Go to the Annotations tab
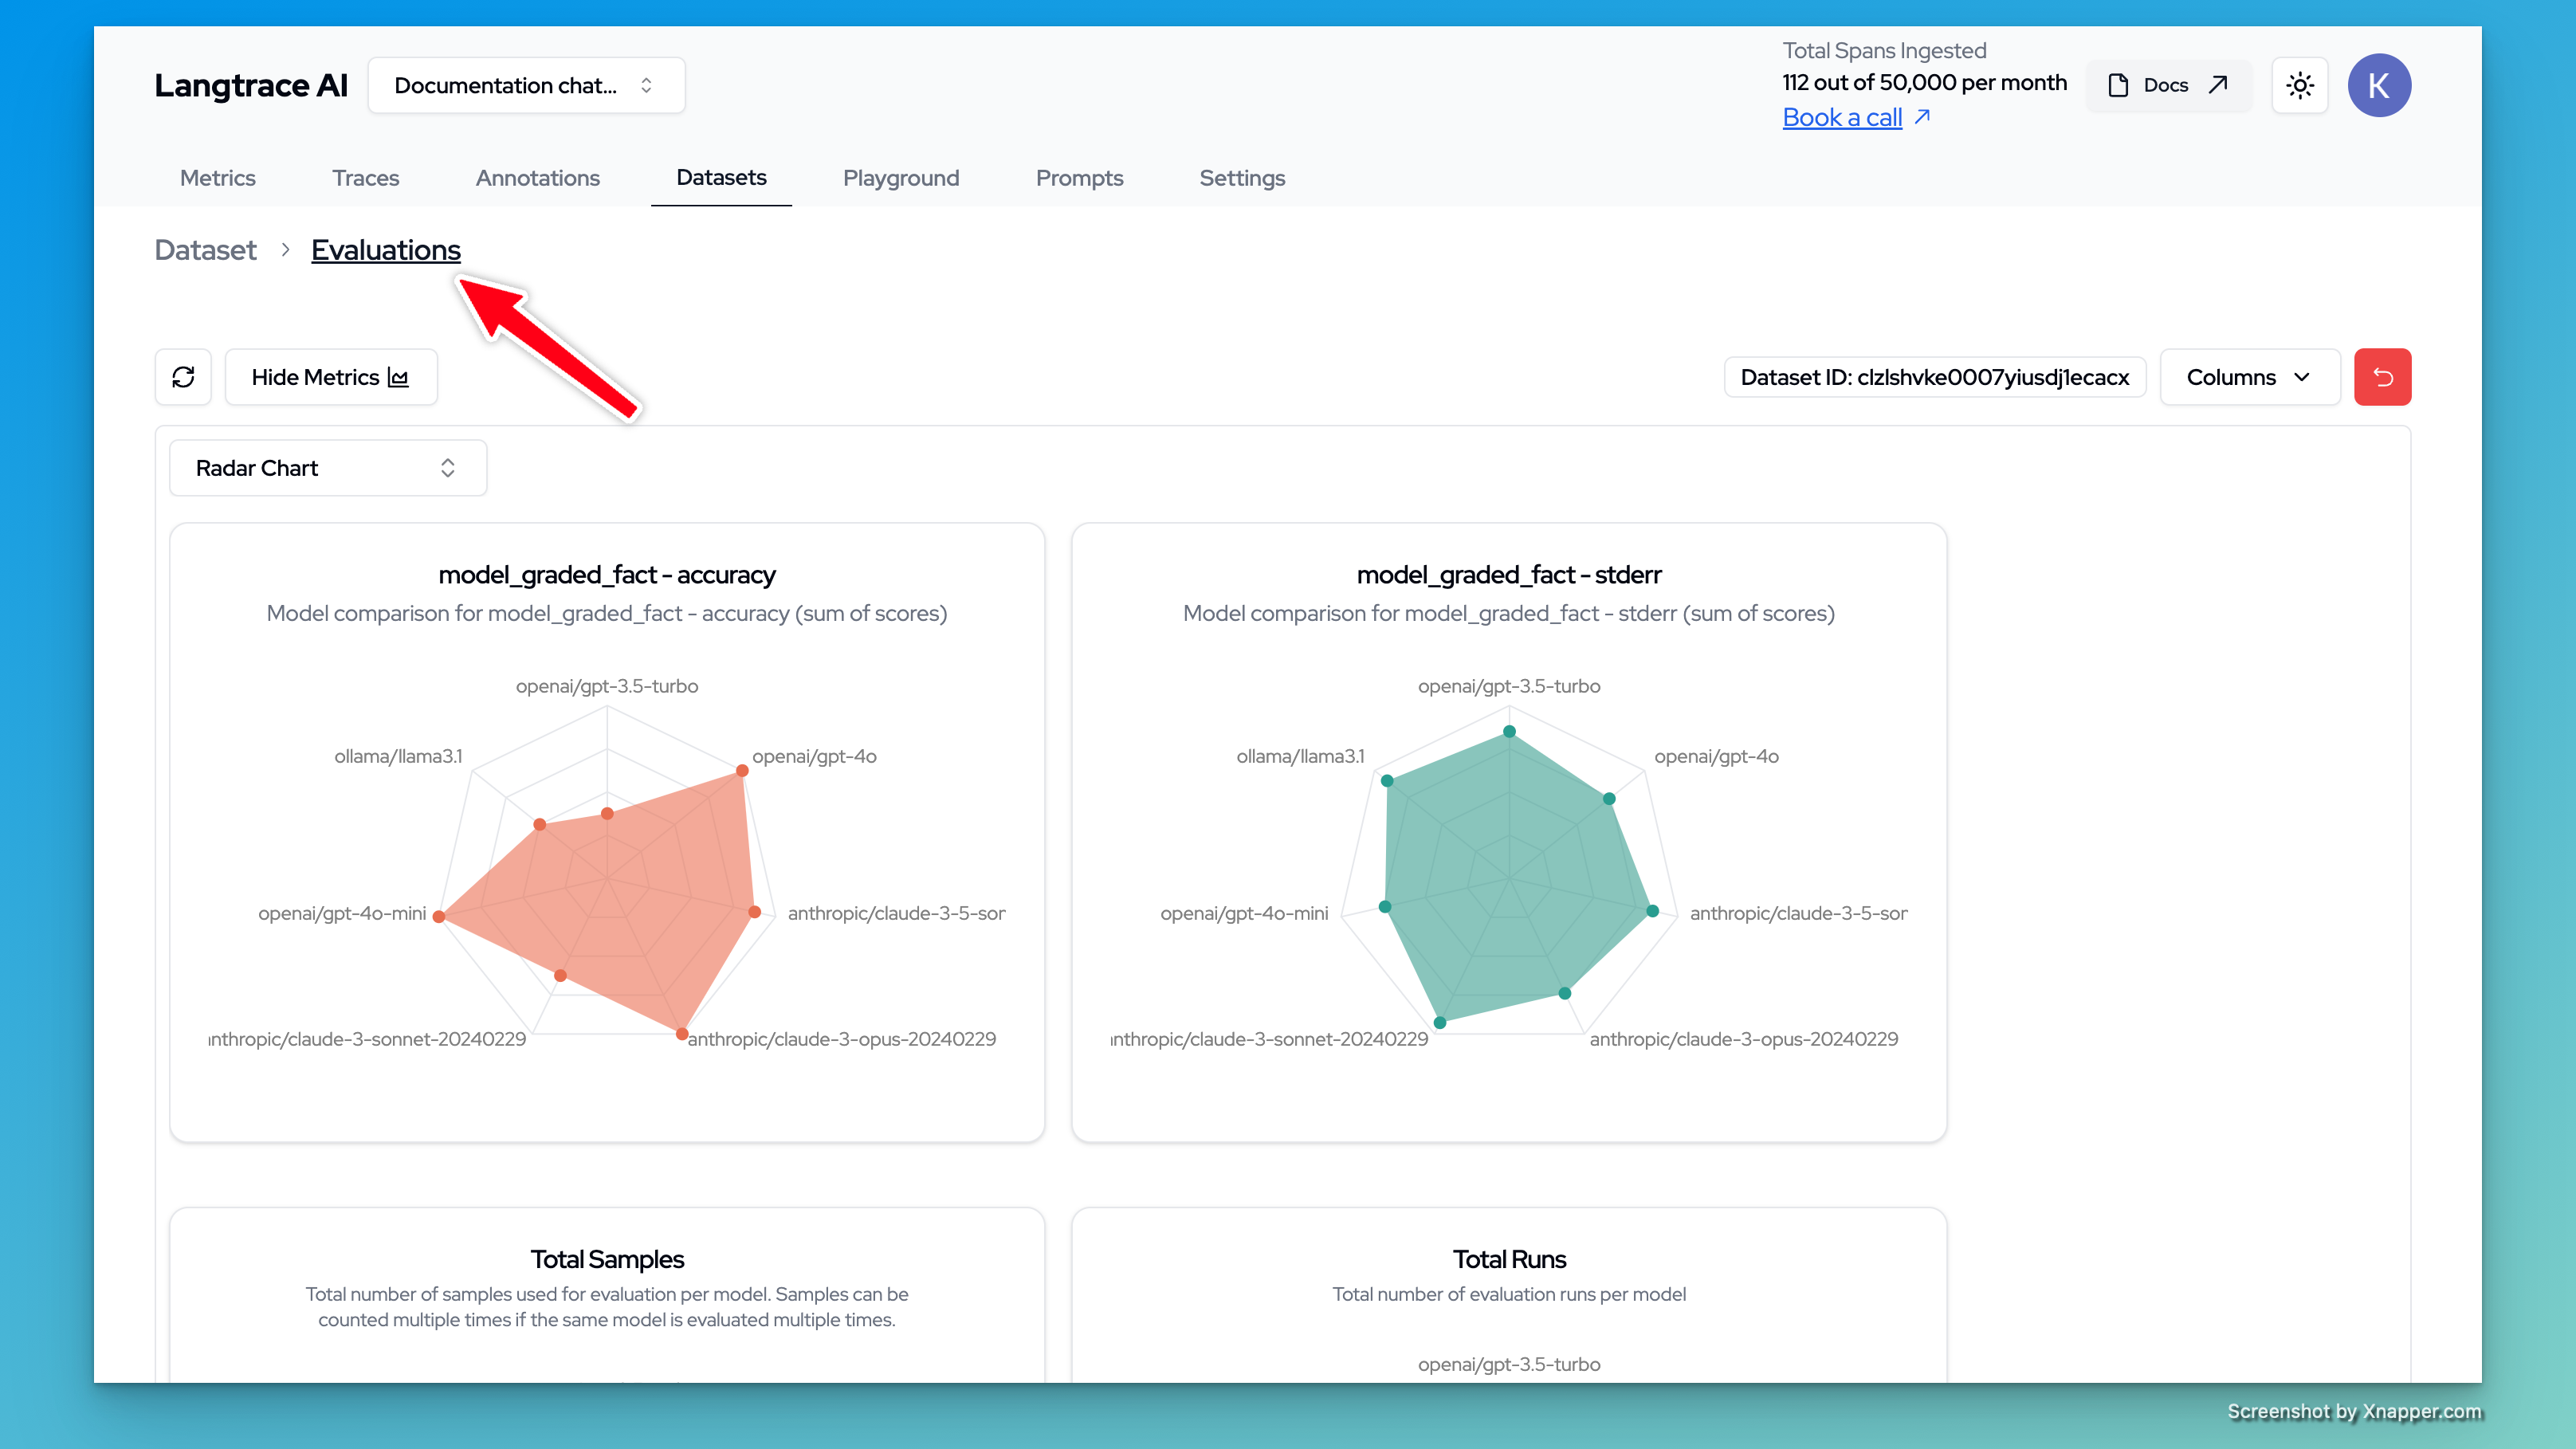Image resolution: width=2576 pixels, height=1449 pixels. (537, 178)
